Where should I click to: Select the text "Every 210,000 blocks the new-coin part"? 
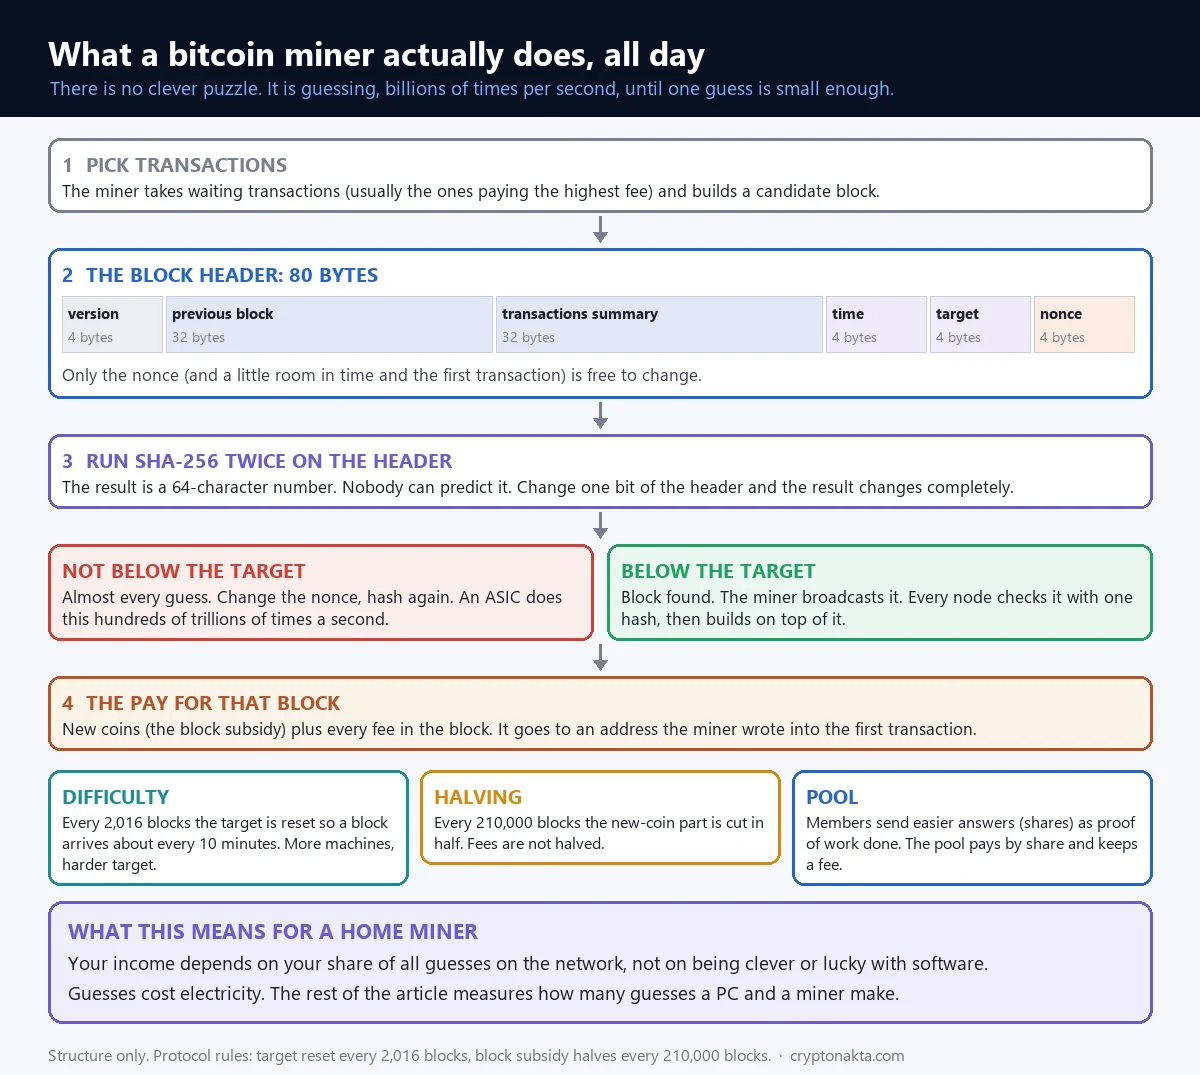click(x=599, y=833)
